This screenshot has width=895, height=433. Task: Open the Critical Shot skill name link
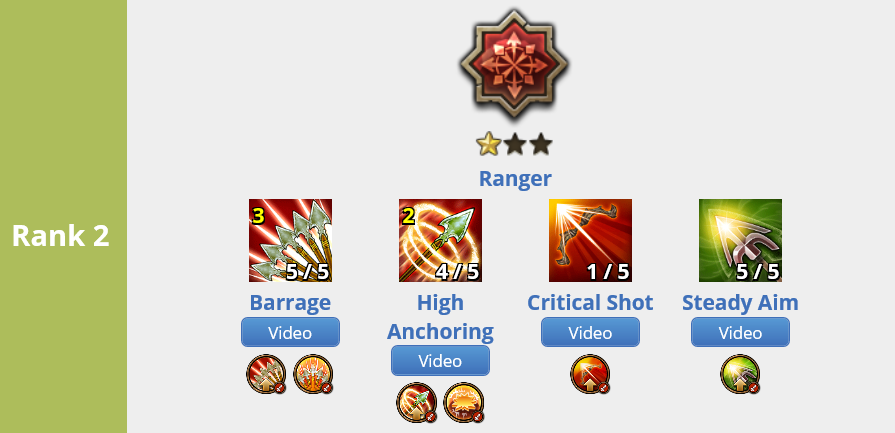click(590, 302)
